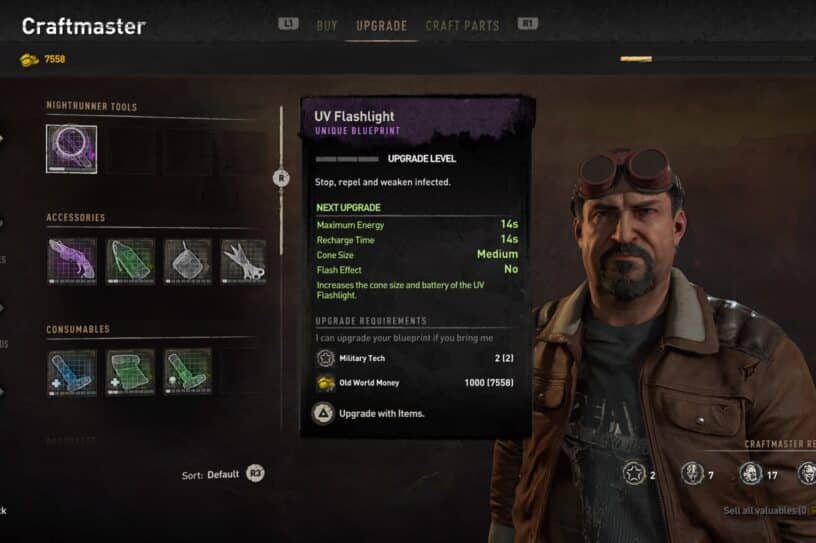
Task: Open the Sort Default option
Action: tap(211, 475)
